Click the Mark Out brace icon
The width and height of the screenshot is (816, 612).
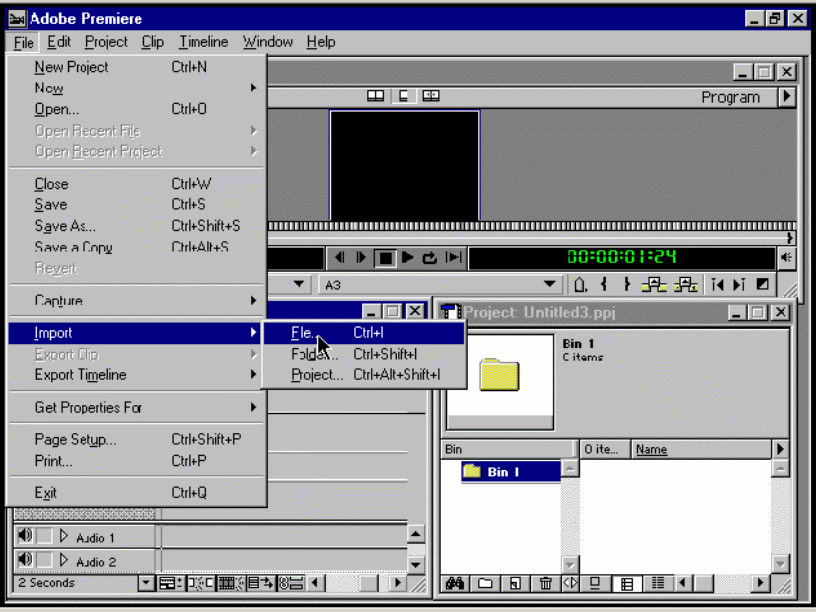click(627, 285)
